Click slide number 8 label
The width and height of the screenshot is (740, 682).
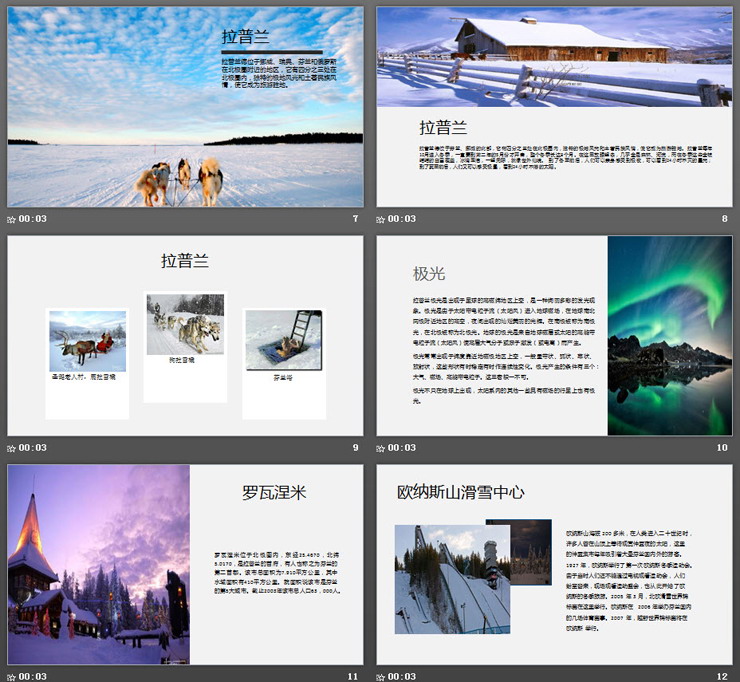click(724, 219)
